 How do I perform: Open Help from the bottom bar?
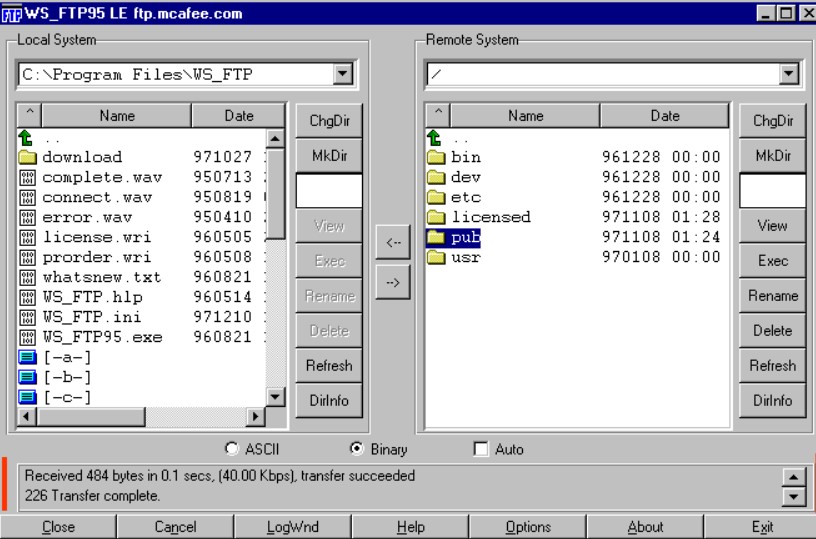(411, 527)
